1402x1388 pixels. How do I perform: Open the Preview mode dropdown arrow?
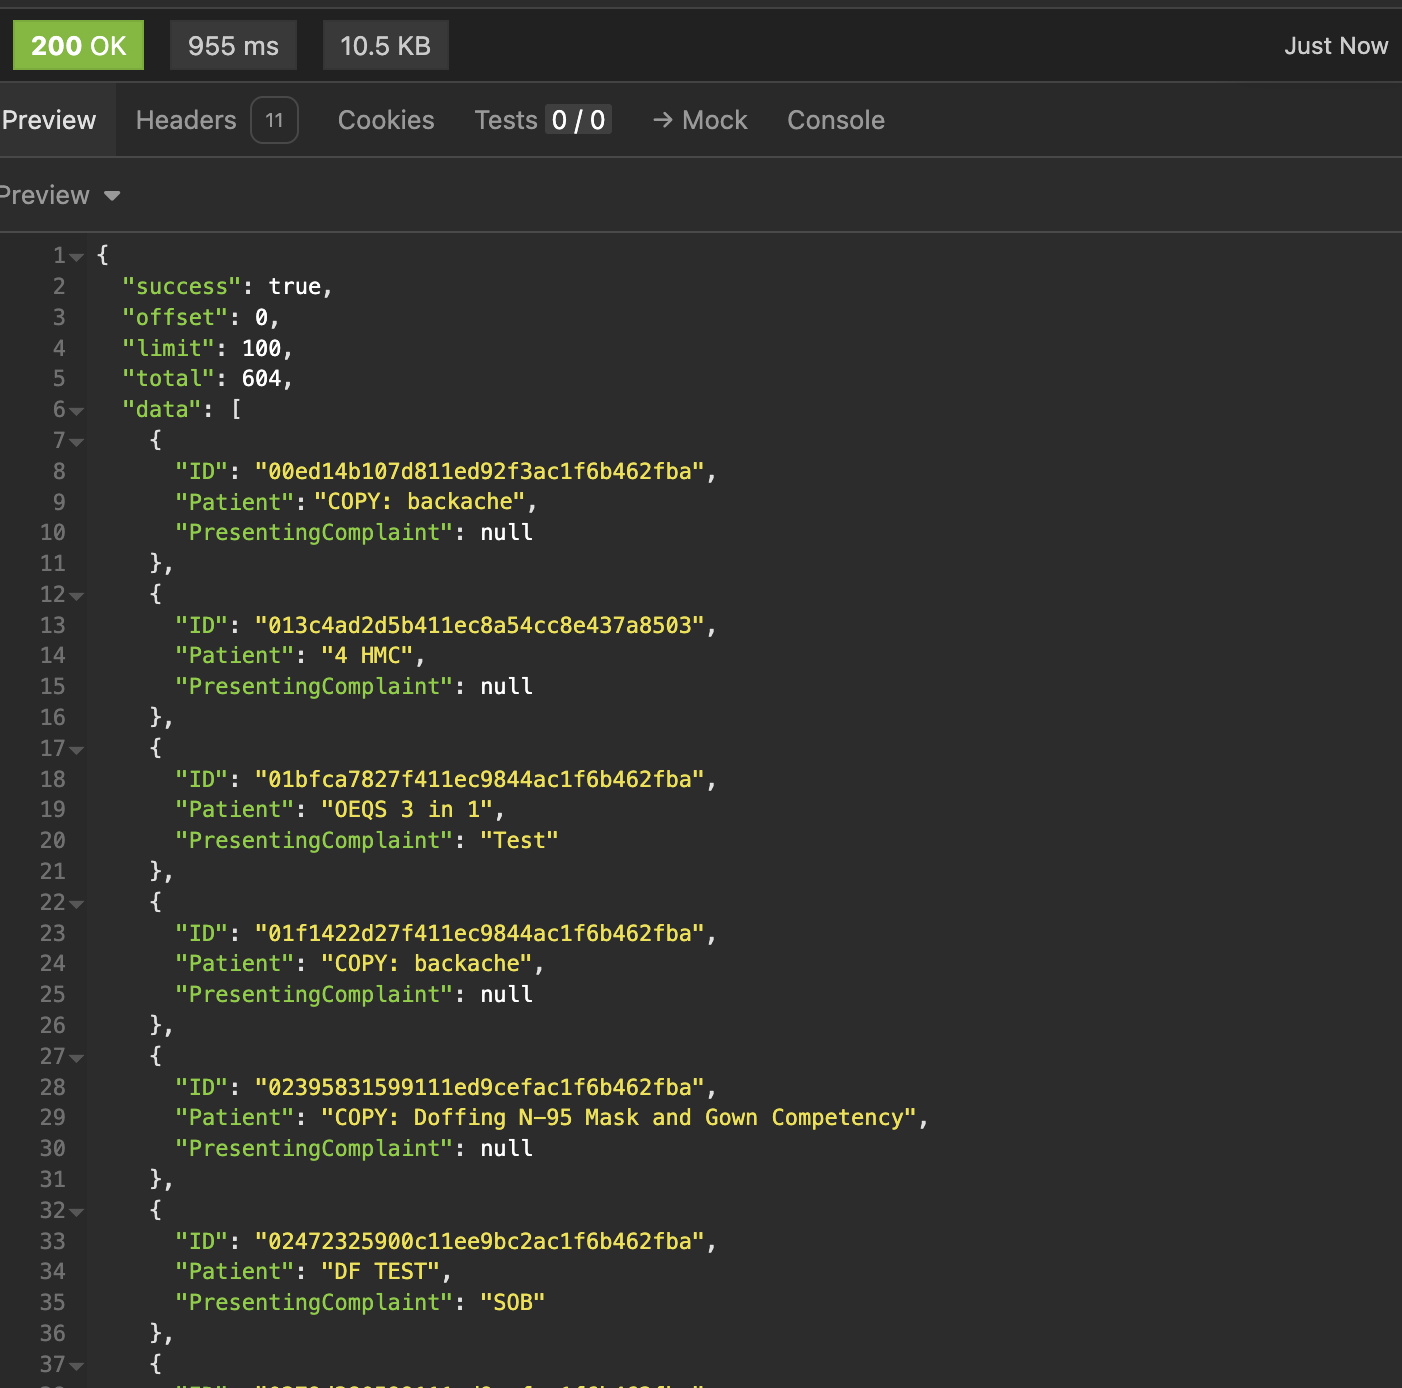(x=112, y=196)
